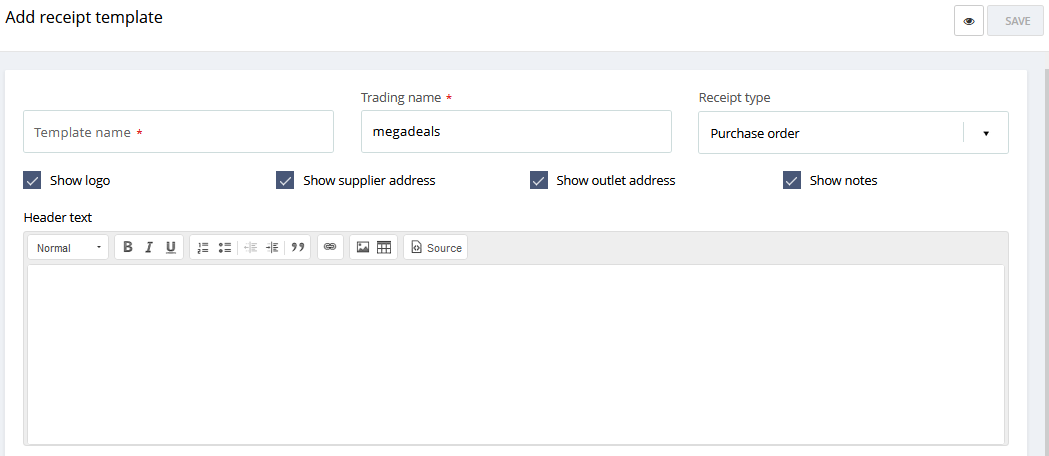Toggle bold formatting in header editor
The height and width of the screenshot is (456, 1049).
click(x=128, y=247)
